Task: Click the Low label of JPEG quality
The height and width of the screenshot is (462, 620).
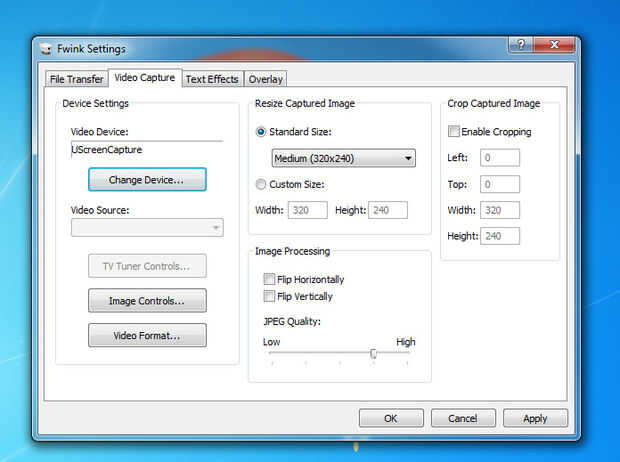Action: 271,342
